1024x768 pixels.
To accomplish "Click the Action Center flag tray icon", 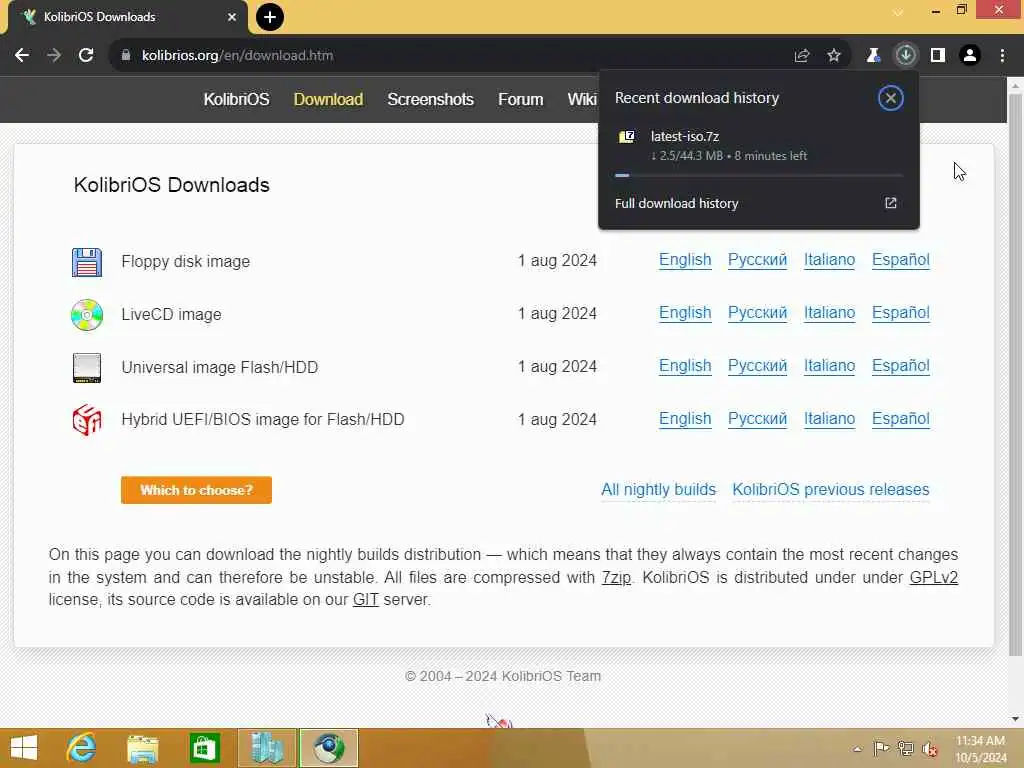I will click(881, 748).
